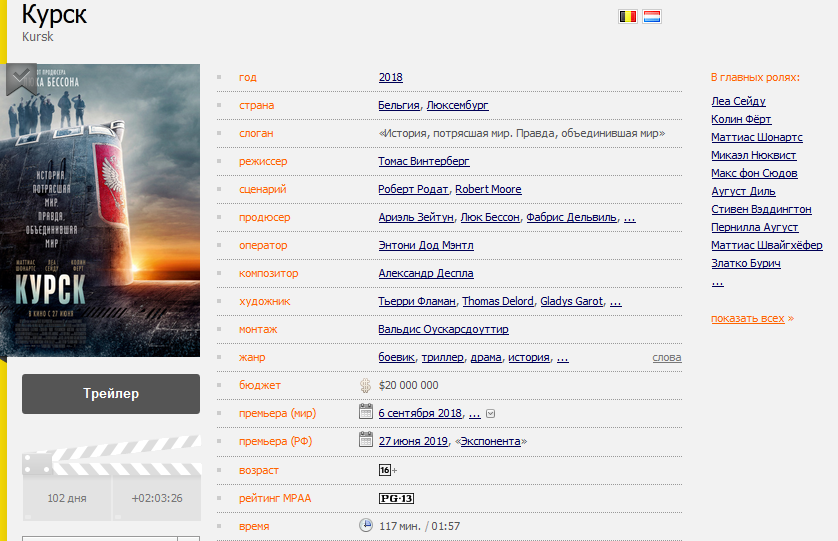Open country link Бельгия
The image size is (838, 541).
coord(399,105)
